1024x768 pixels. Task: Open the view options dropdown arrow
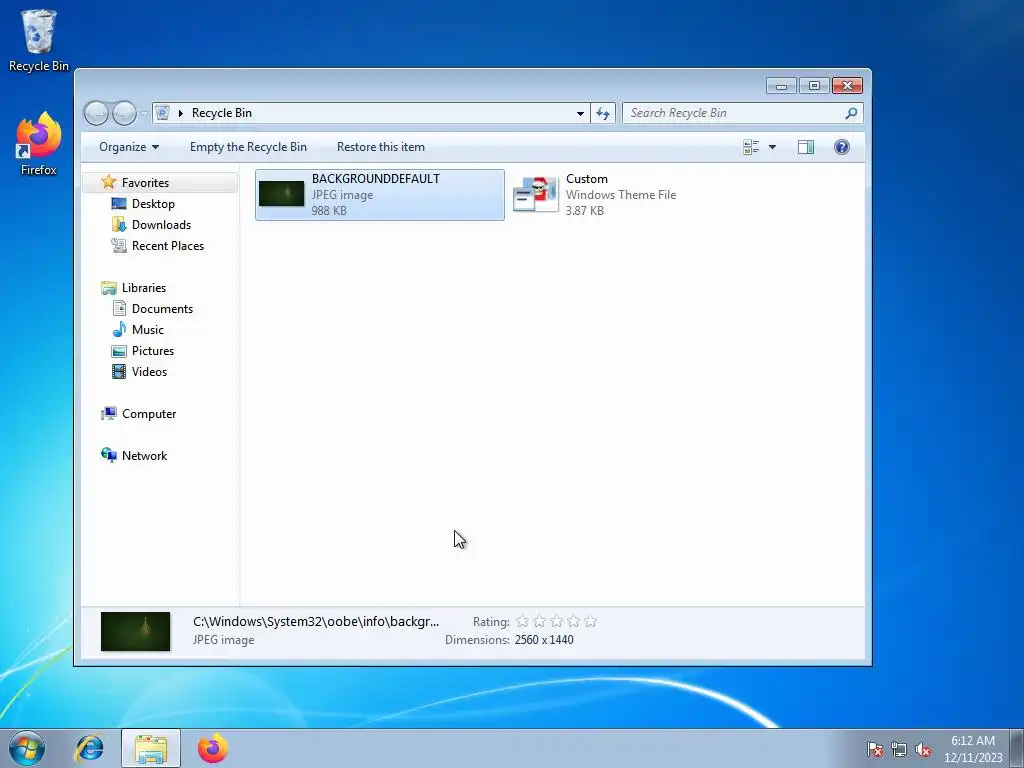(x=773, y=147)
